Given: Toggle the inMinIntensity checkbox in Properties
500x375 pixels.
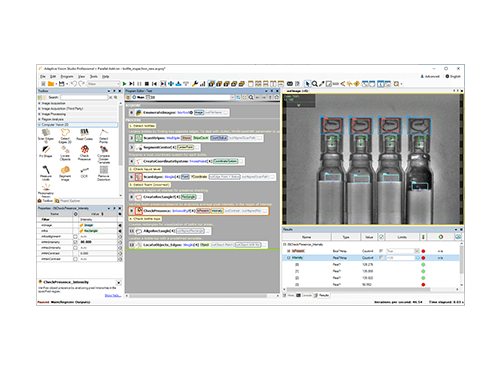Looking at the screenshot, I should (x=75, y=242).
